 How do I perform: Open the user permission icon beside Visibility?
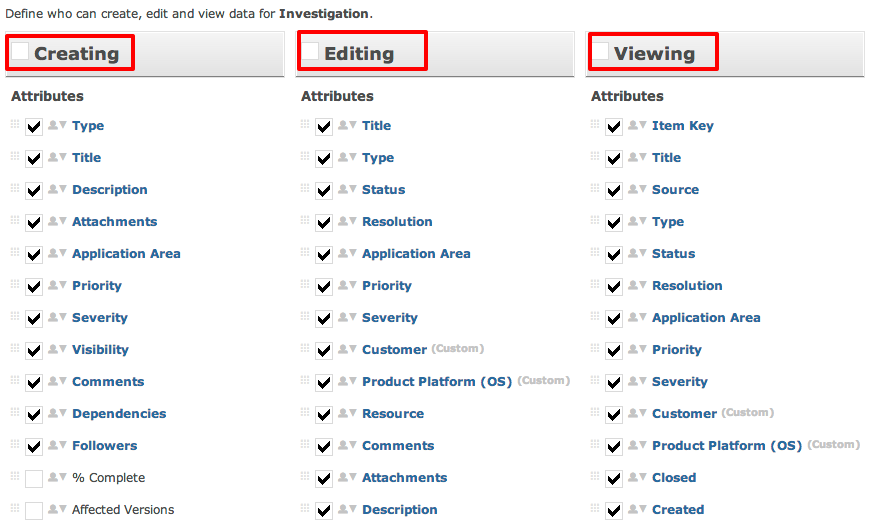point(57,349)
